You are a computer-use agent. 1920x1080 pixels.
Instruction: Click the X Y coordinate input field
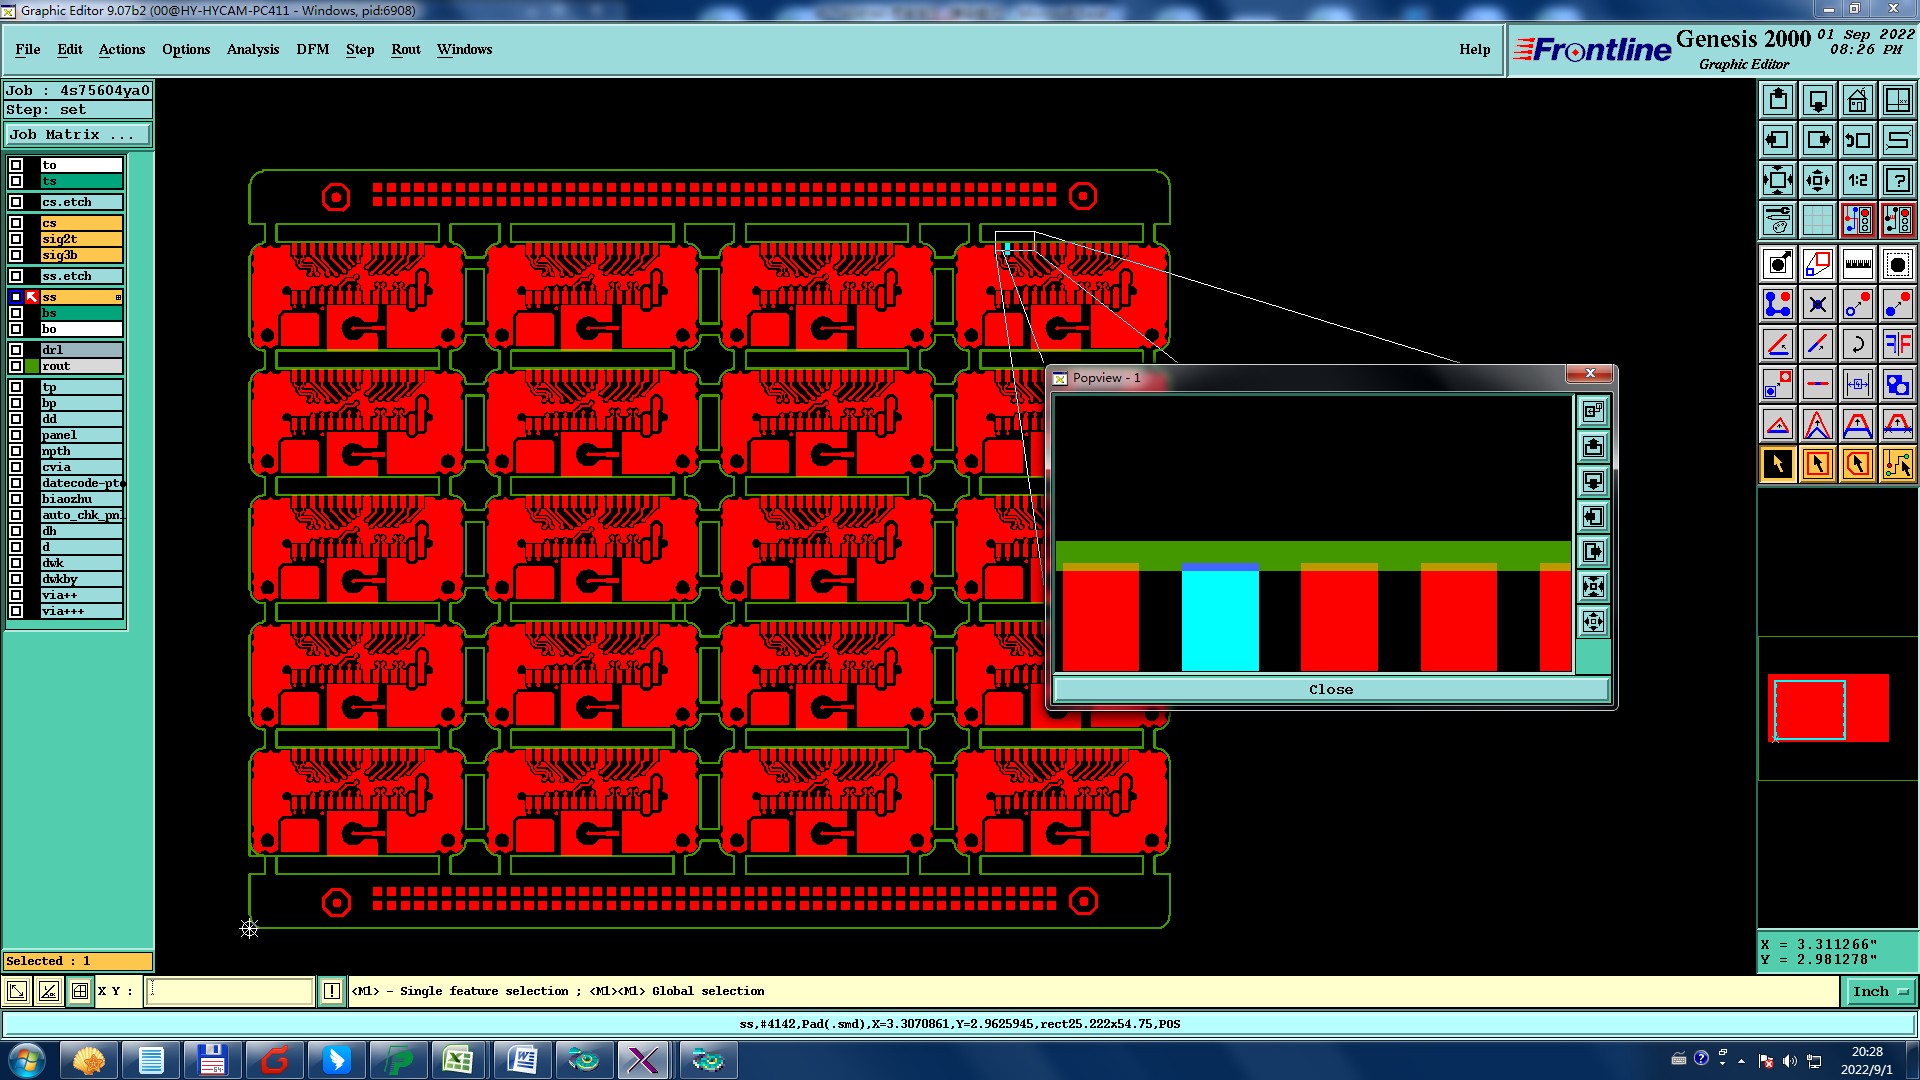click(230, 991)
